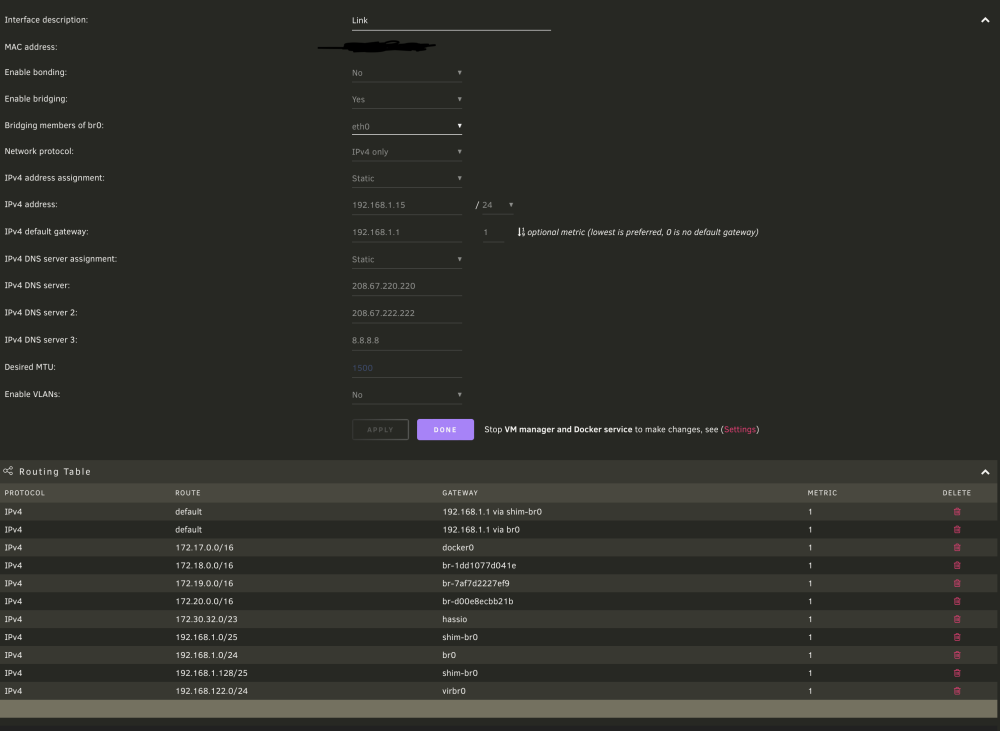Open the Network protocol dropdown

[407, 152]
